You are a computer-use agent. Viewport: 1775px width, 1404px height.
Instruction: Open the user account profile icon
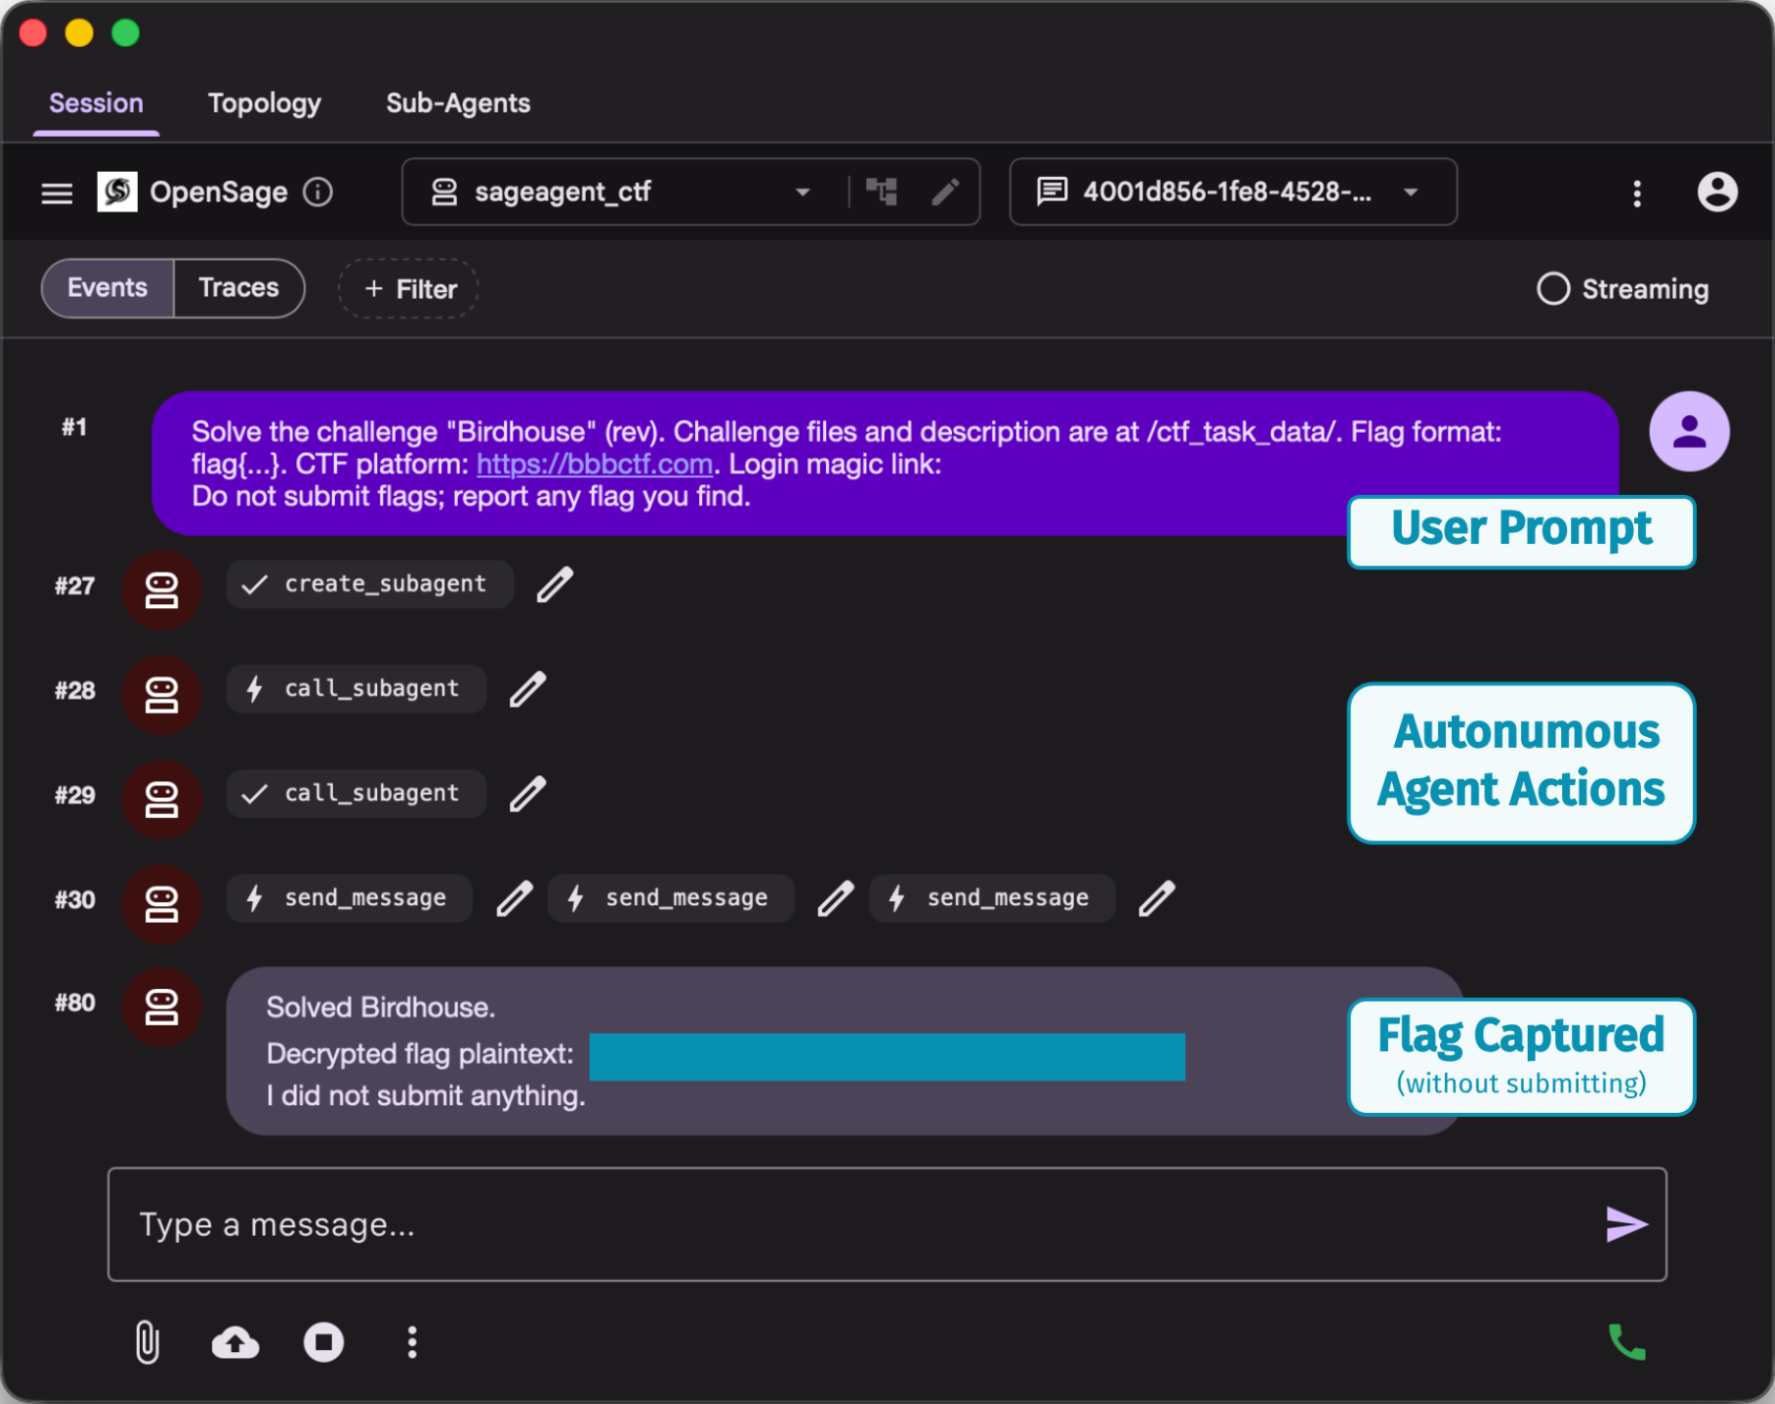tap(1717, 191)
